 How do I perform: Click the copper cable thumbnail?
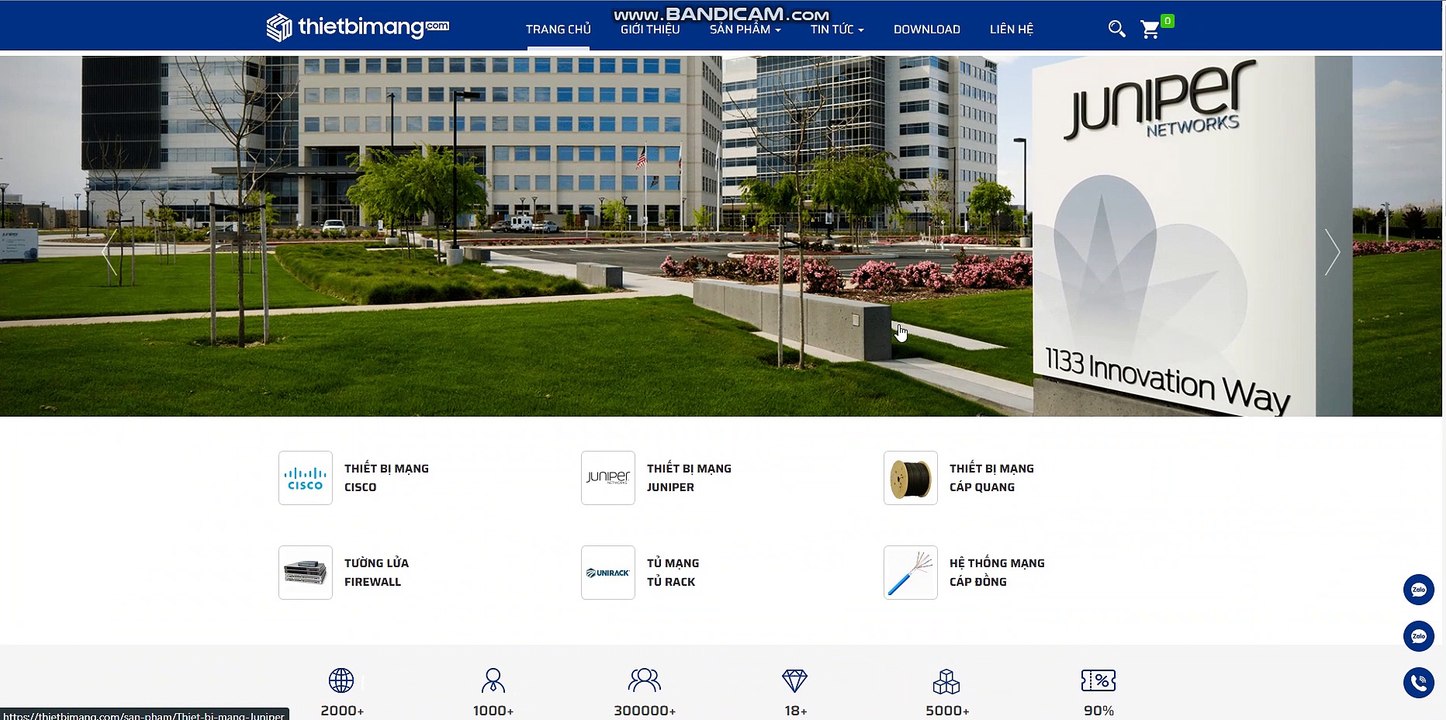[910, 572]
